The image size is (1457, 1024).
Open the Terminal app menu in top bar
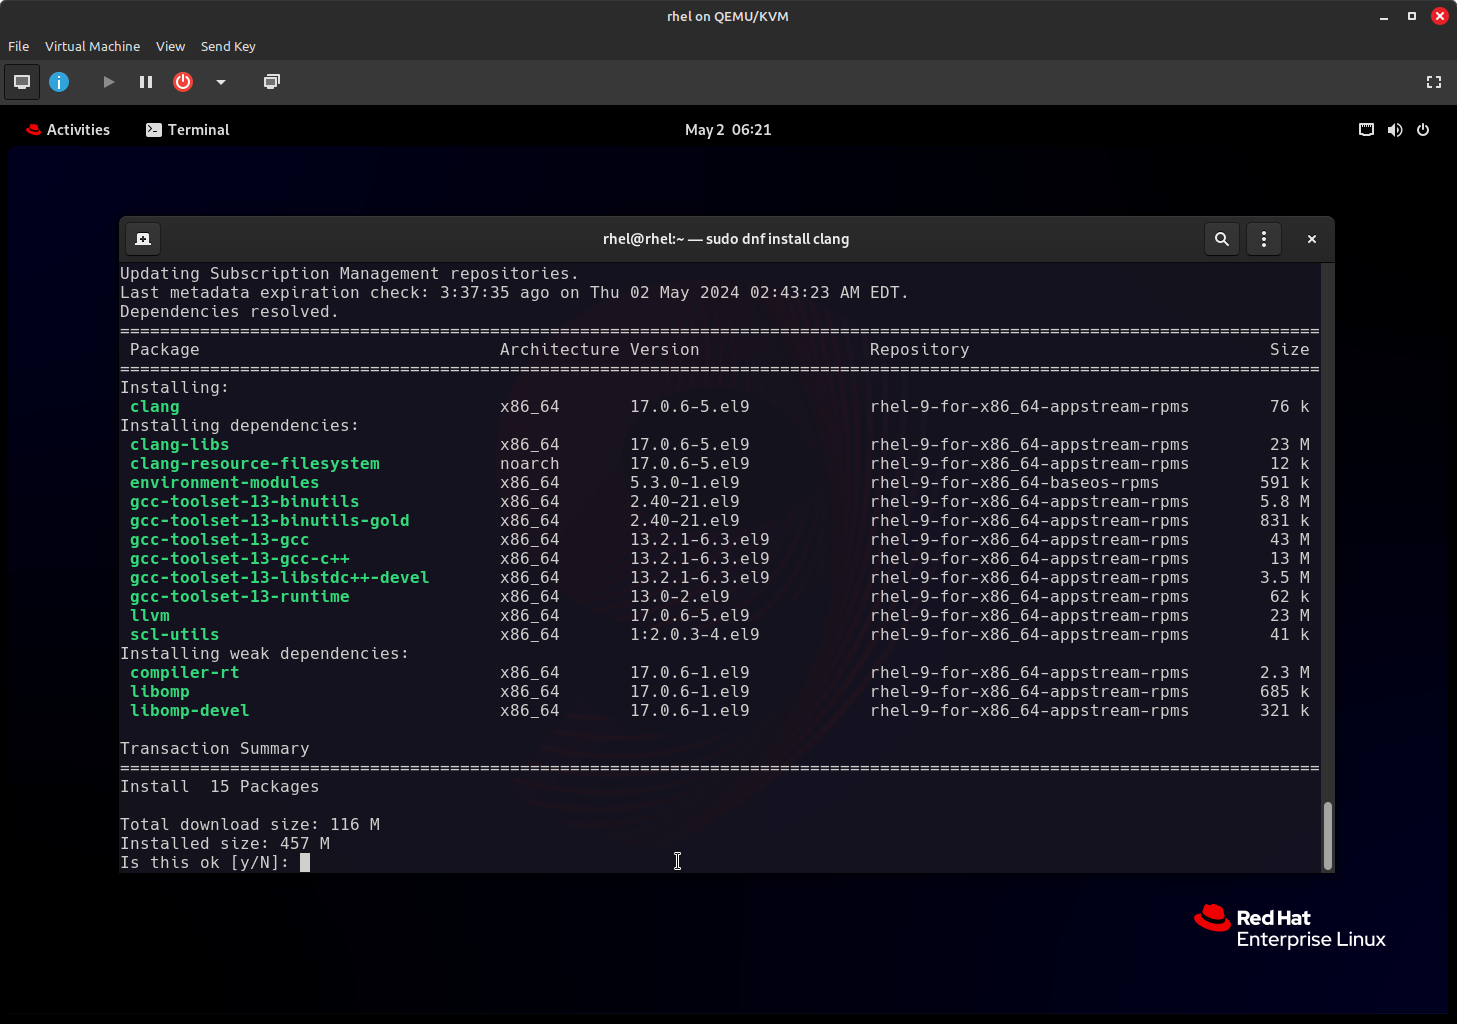188,130
